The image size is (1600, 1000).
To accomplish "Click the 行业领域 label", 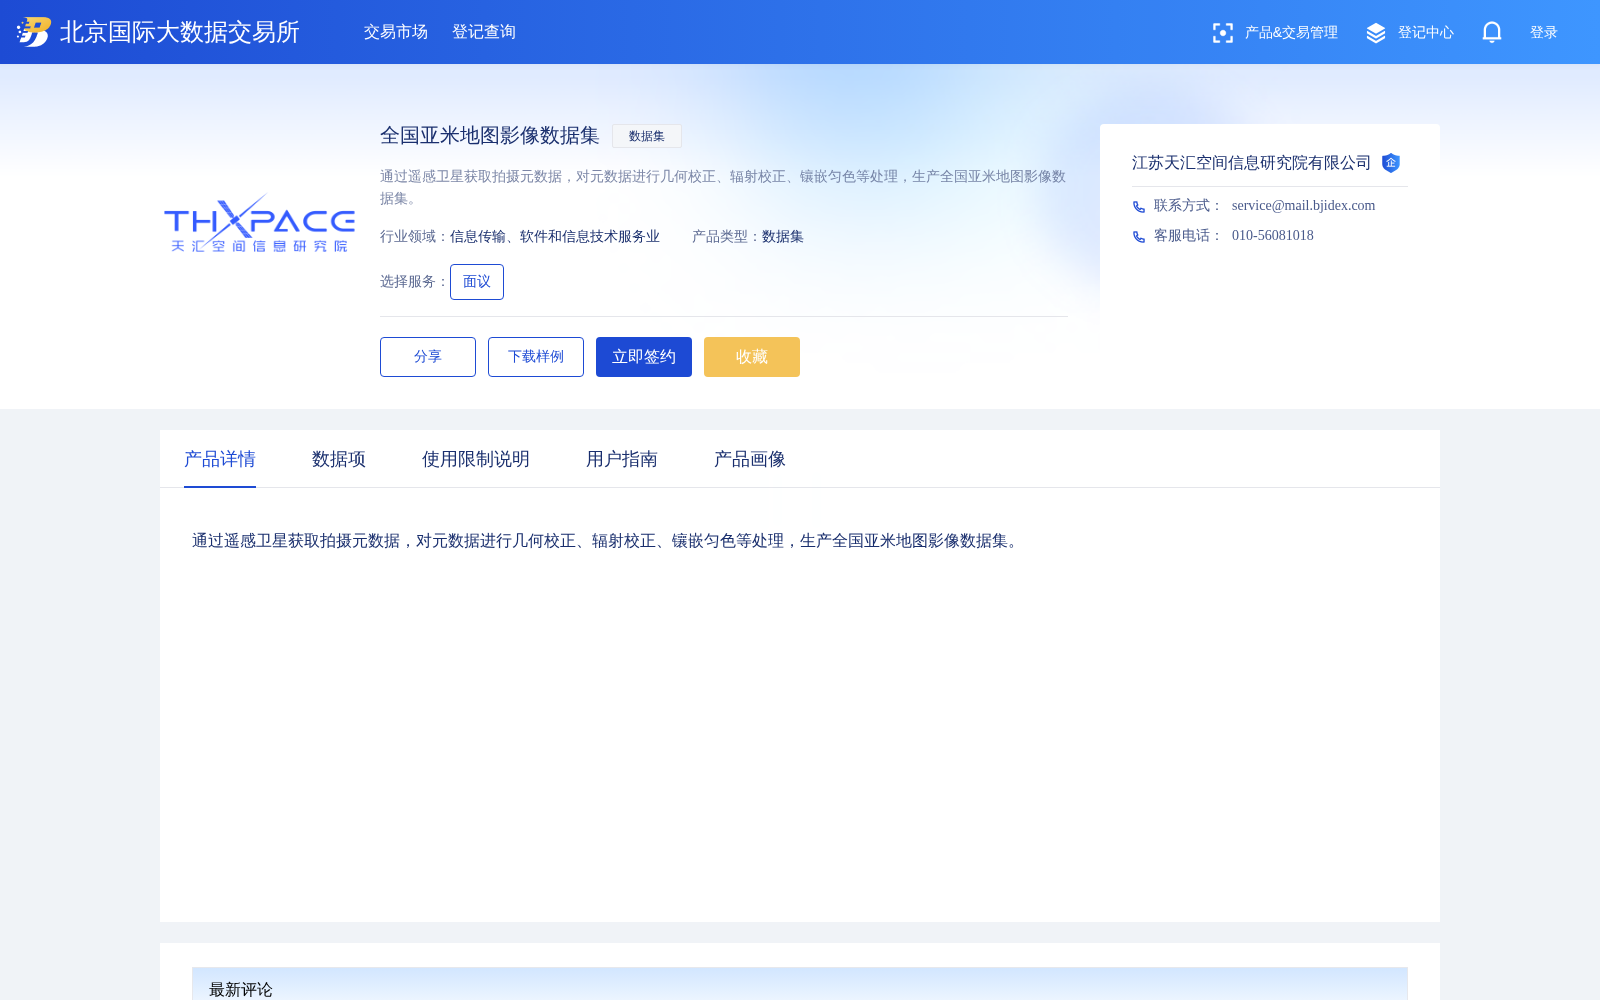I will [x=414, y=237].
